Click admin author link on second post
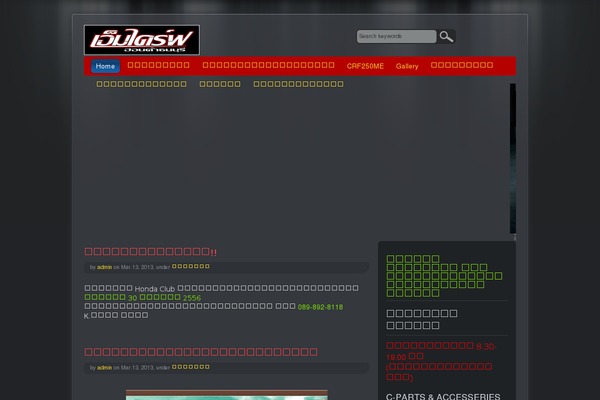The width and height of the screenshot is (600, 400). 104,368
